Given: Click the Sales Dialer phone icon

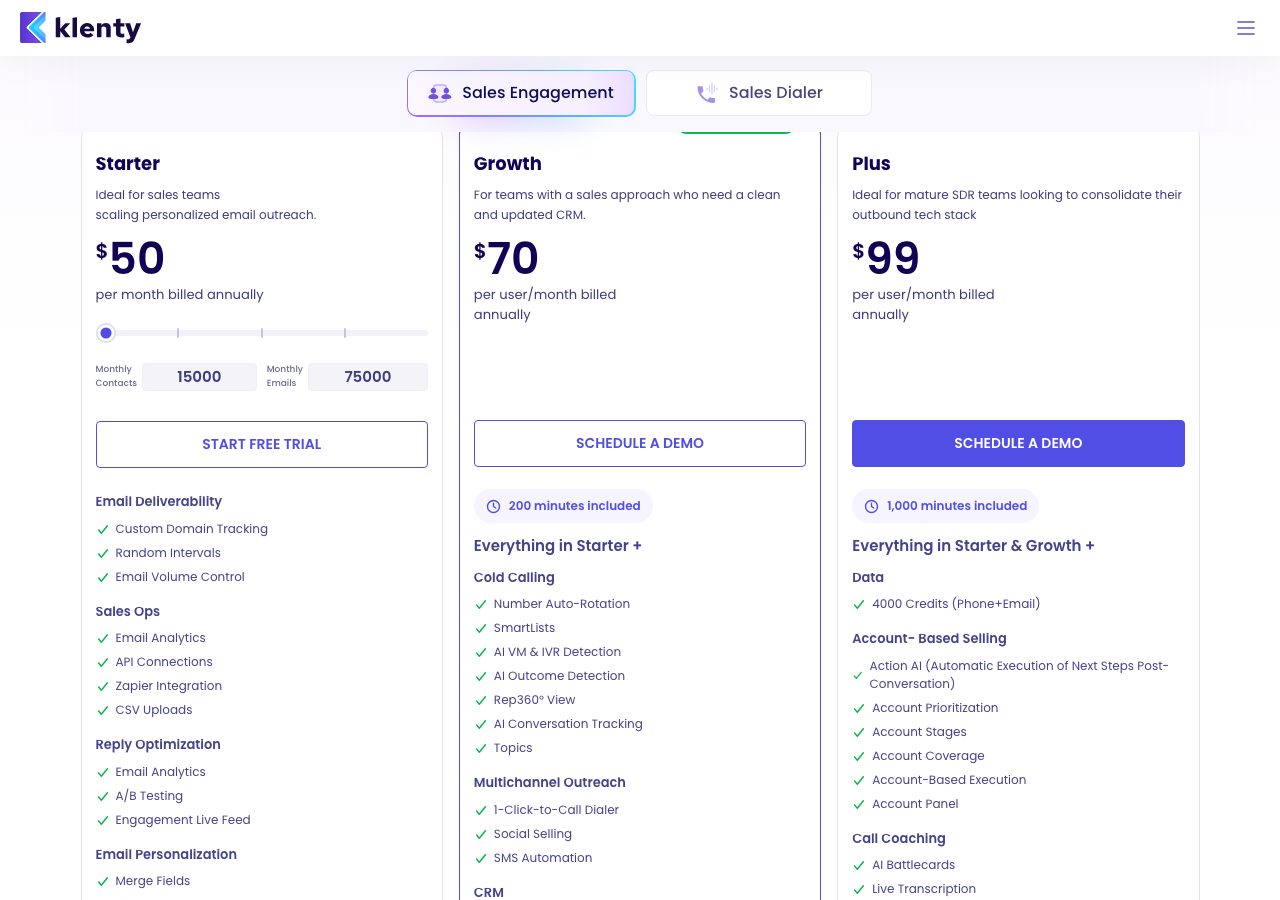Looking at the screenshot, I should 707,93.
